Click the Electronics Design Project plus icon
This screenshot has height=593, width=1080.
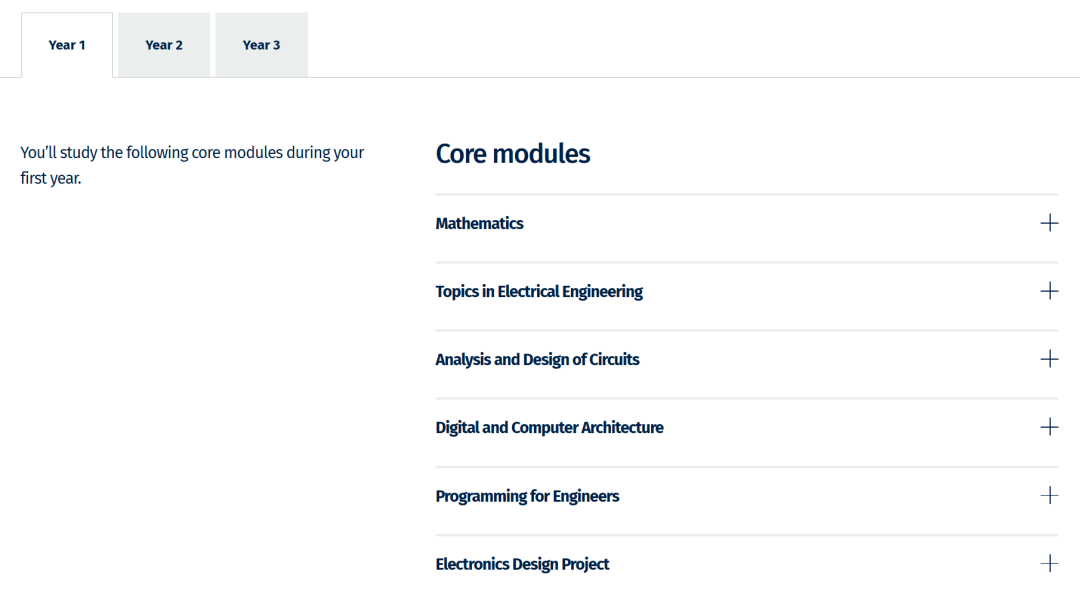1049,563
